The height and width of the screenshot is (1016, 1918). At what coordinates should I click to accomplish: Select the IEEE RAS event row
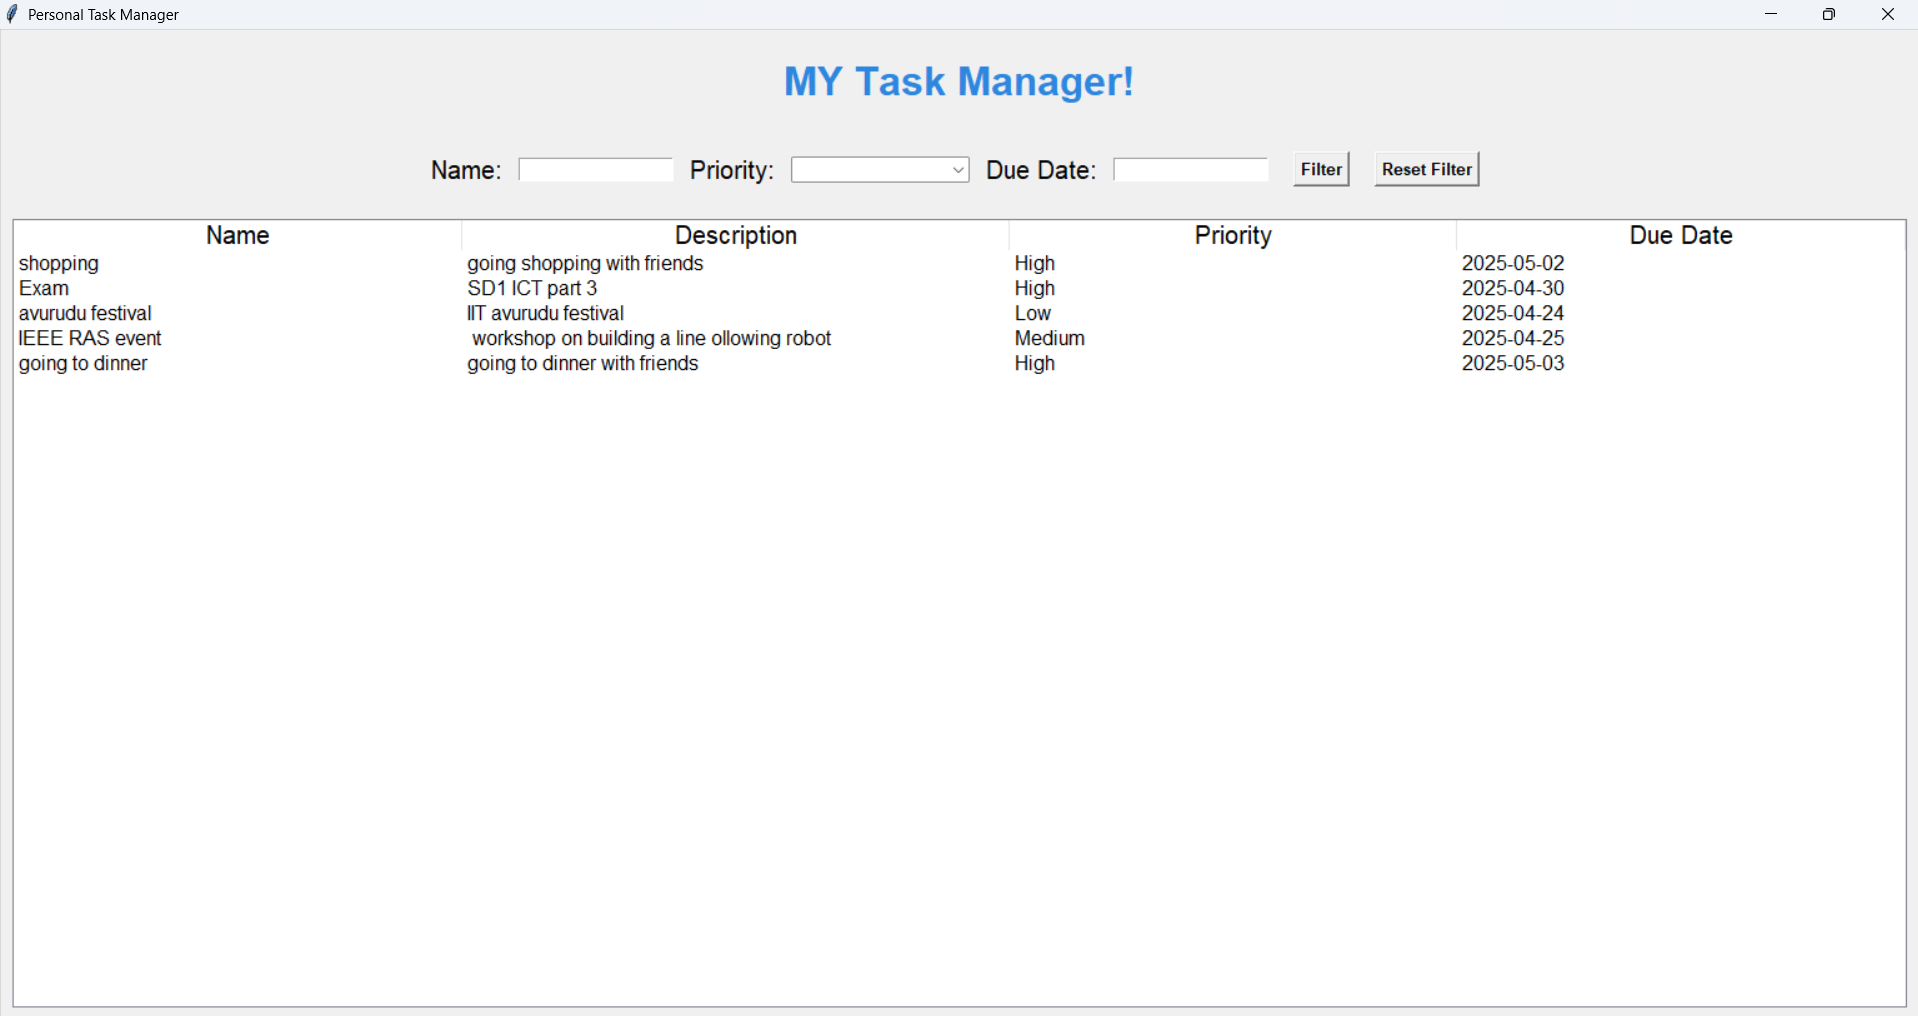(x=90, y=339)
